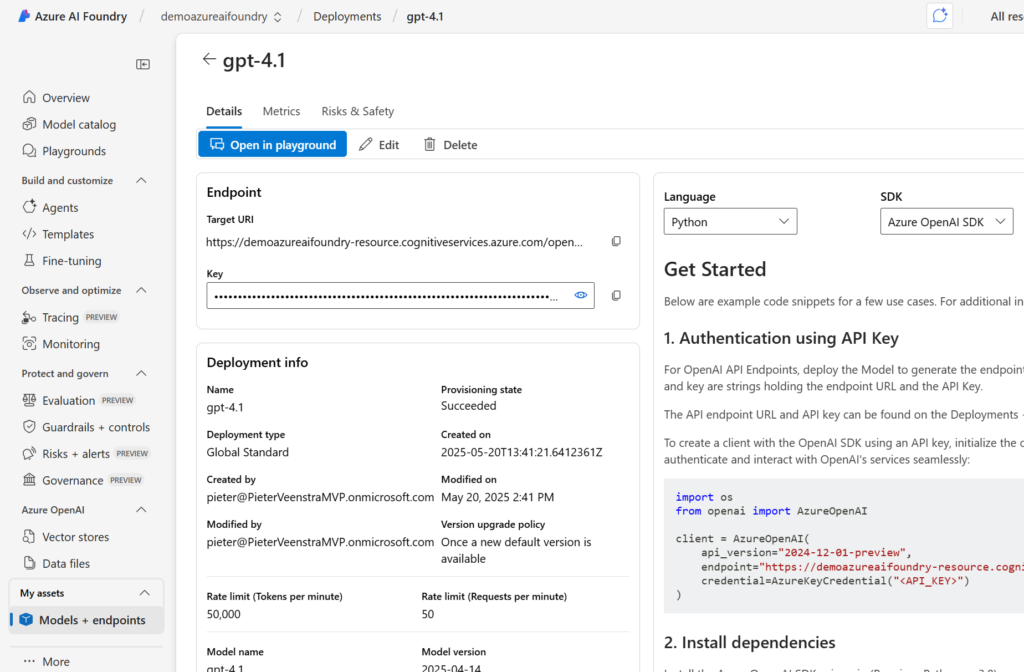
Task: Click the Fine-tuning flask icon
Action: tap(29, 261)
